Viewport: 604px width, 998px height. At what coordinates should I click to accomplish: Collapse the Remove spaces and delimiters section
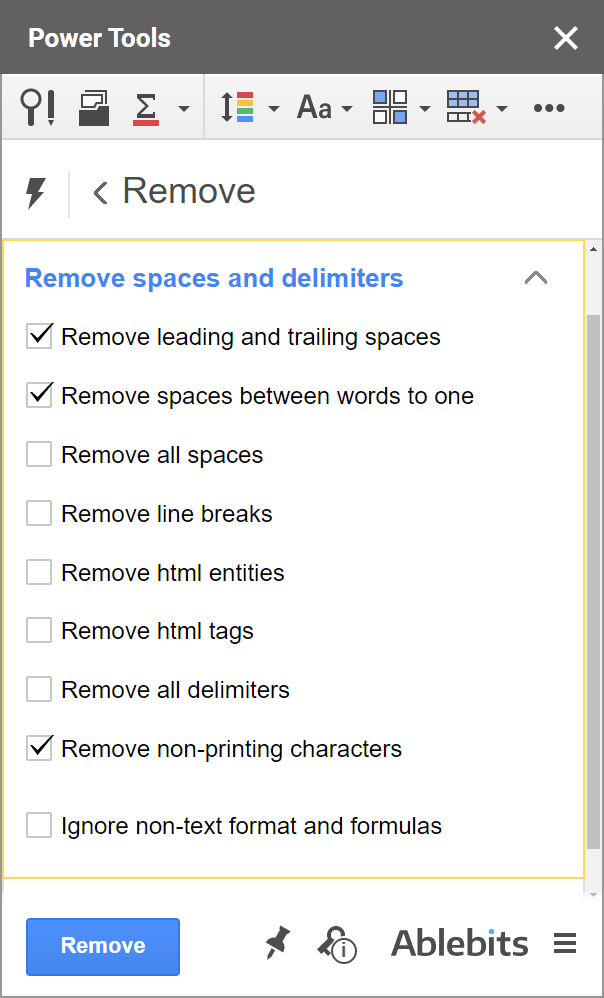536,277
